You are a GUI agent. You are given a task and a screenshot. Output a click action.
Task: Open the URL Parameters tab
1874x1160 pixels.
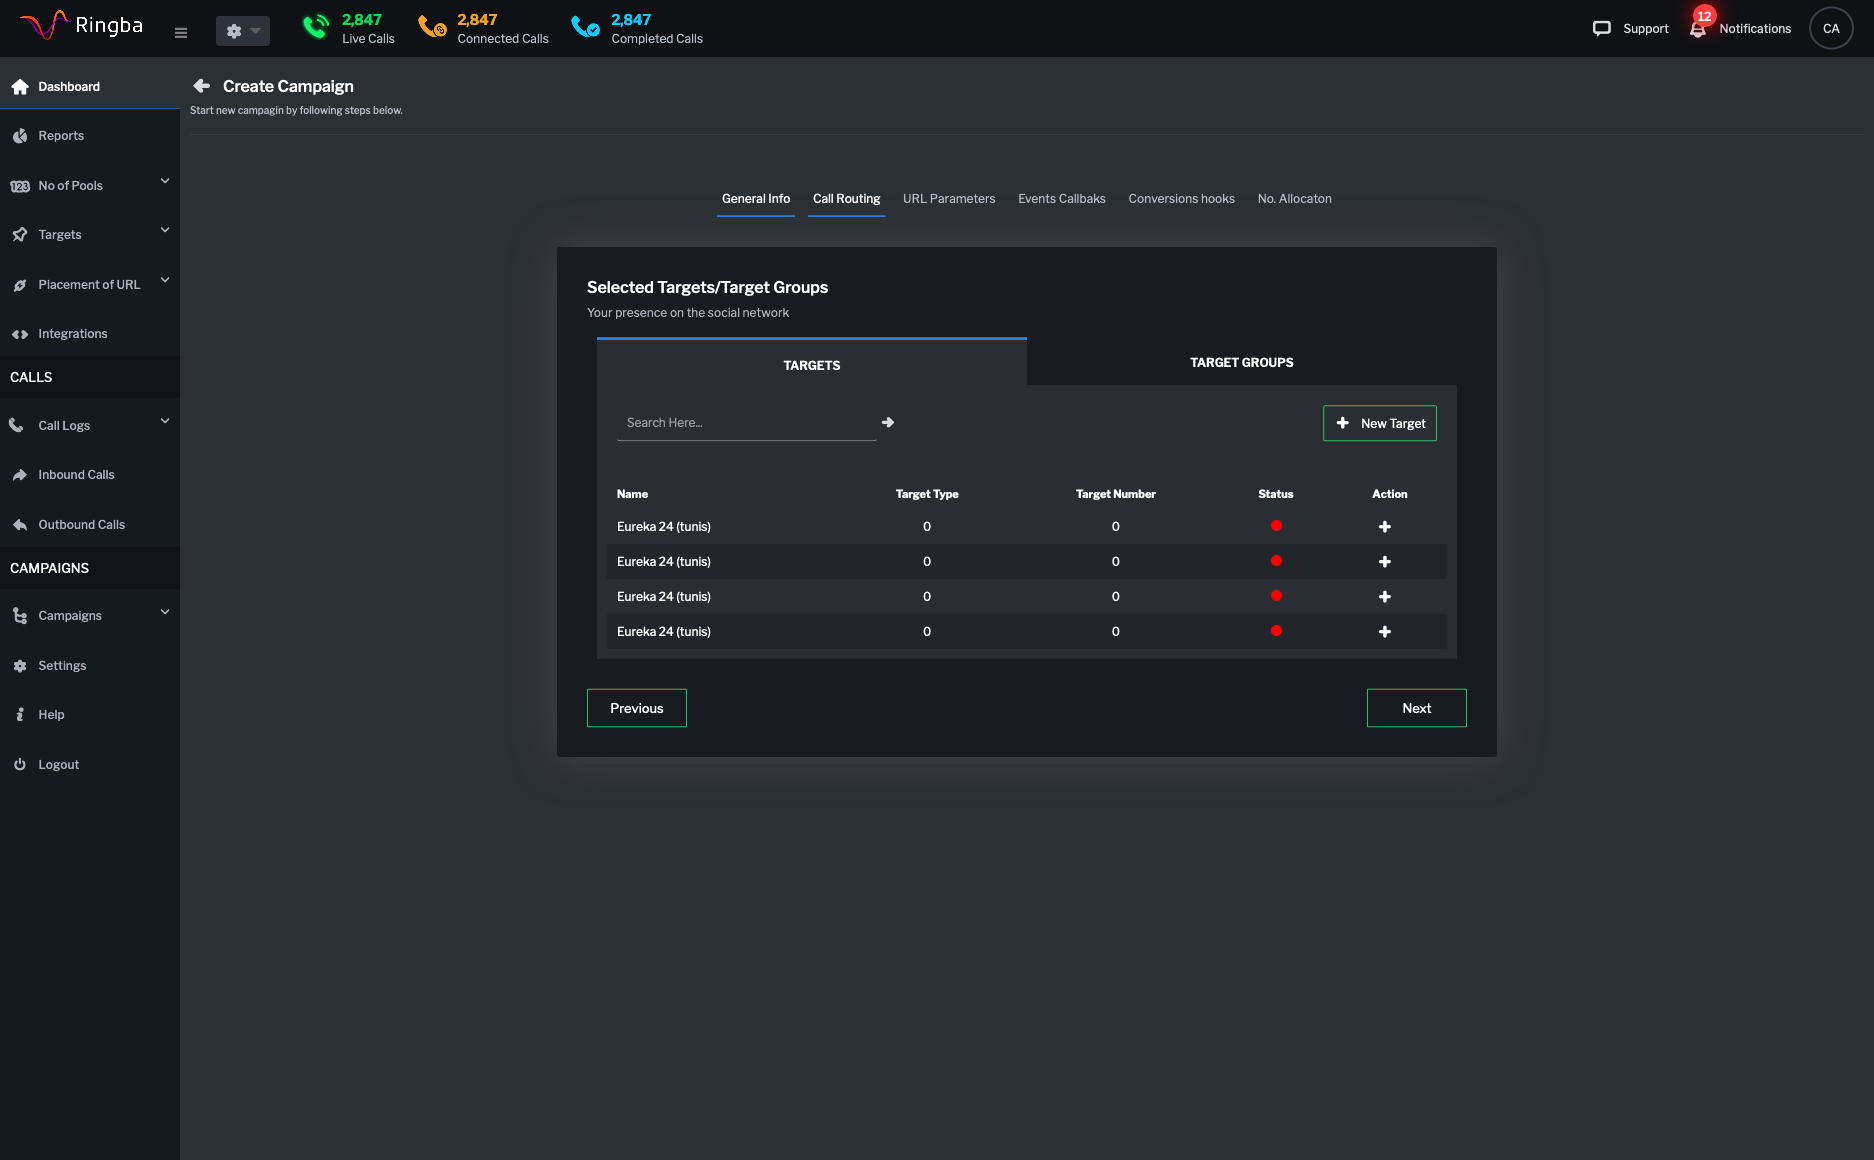coord(948,199)
